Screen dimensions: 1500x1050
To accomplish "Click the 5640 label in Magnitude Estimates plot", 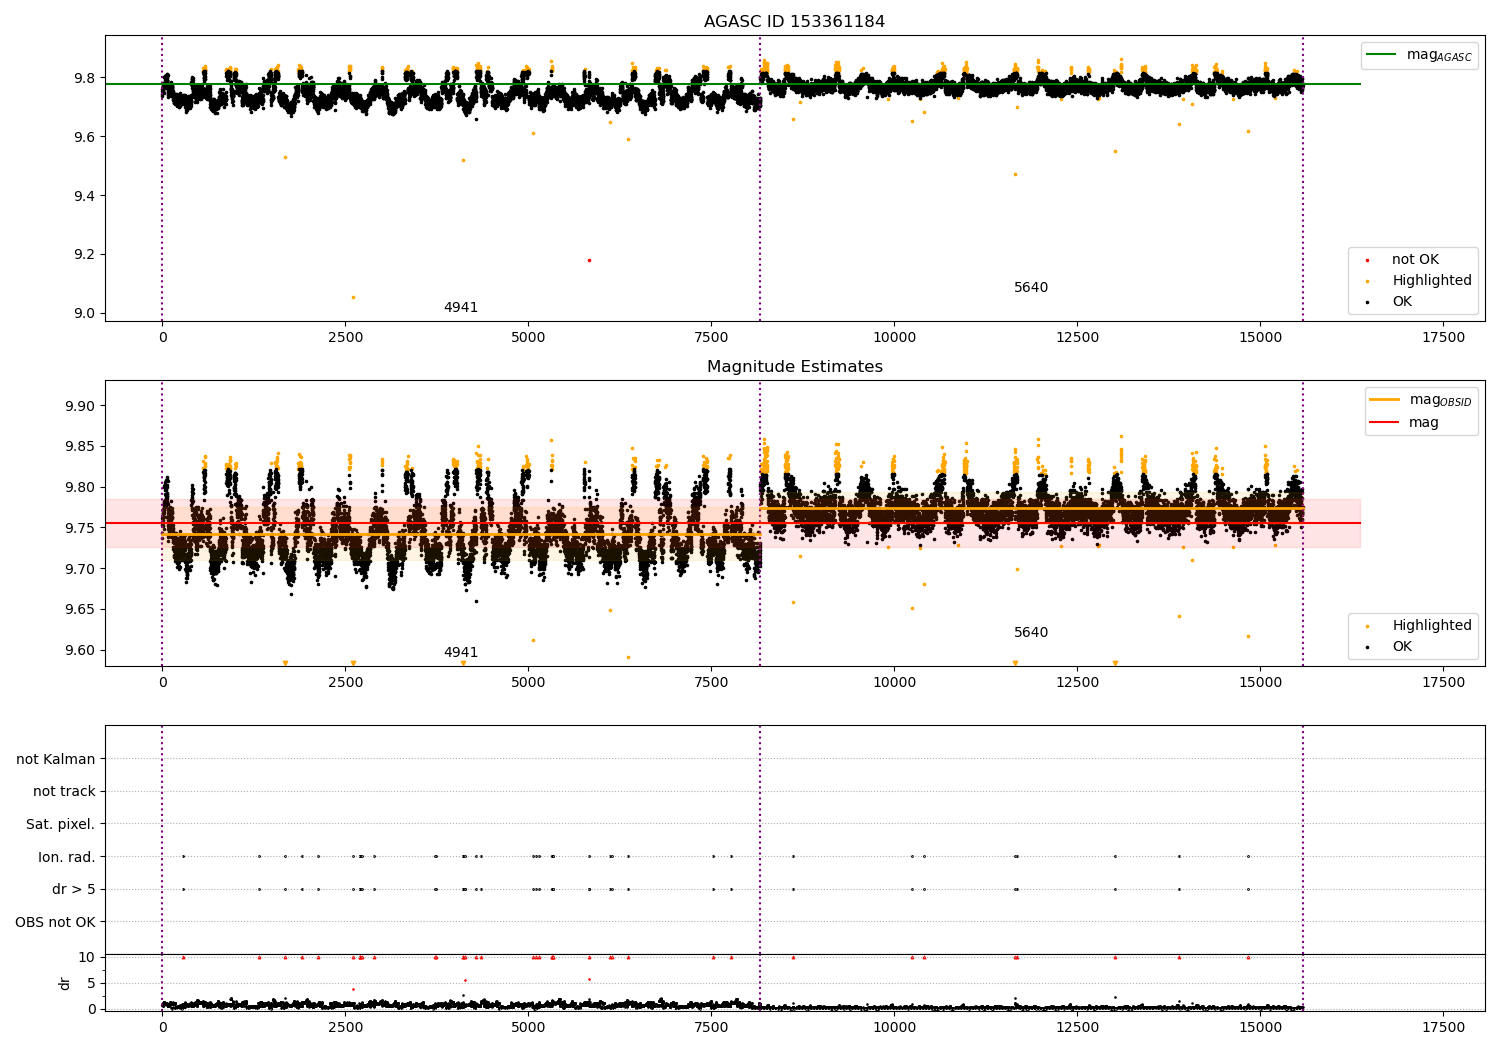I will (1031, 633).
